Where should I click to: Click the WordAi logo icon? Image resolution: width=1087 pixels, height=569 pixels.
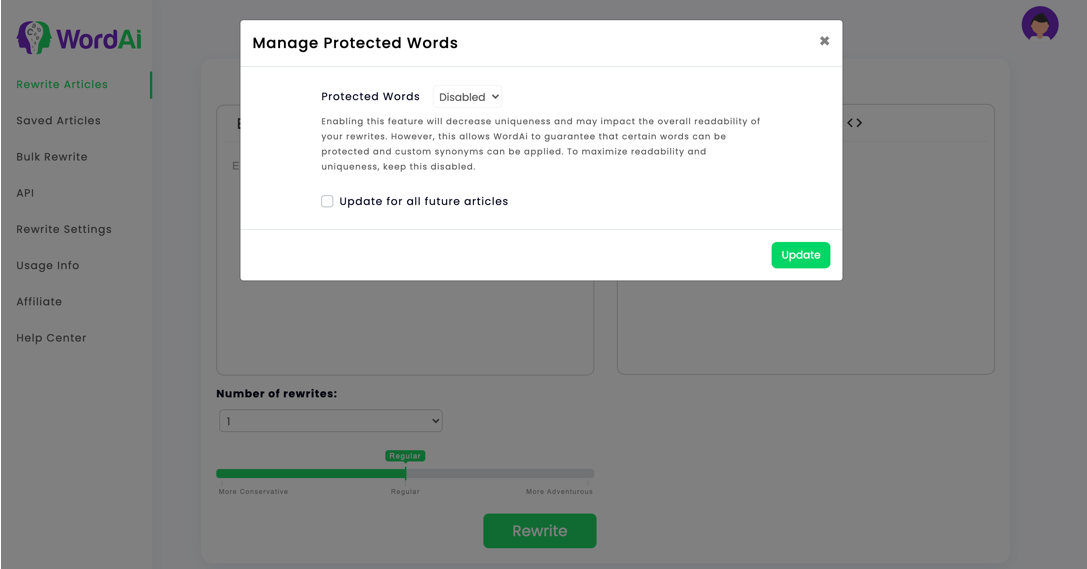(34, 37)
